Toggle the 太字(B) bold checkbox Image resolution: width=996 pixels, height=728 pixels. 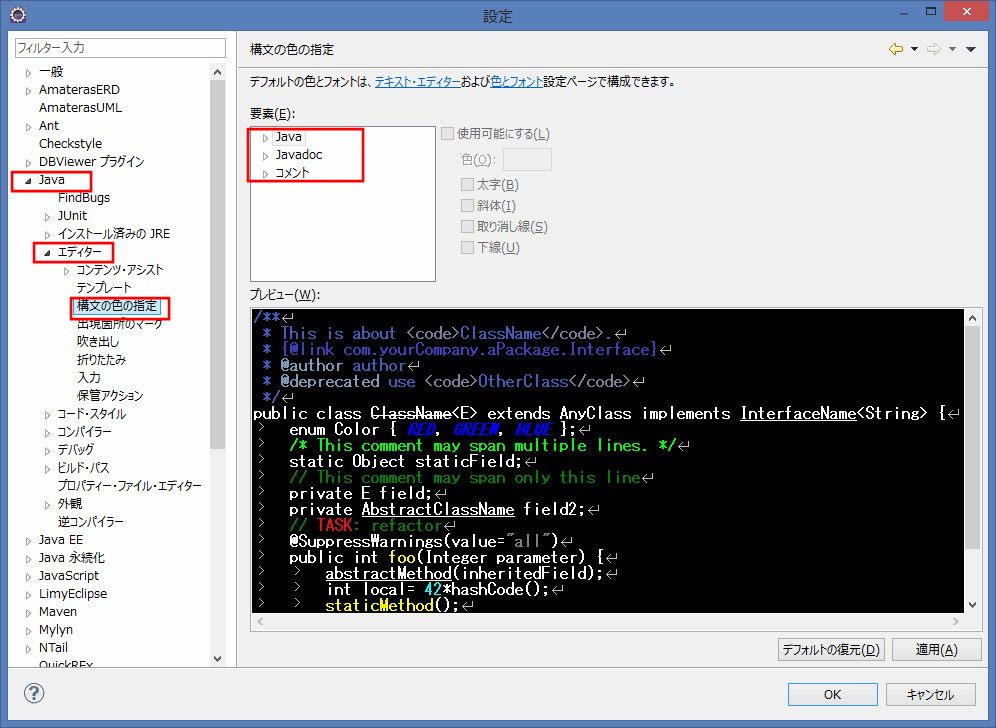pyautogui.click(x=468, y=185)
